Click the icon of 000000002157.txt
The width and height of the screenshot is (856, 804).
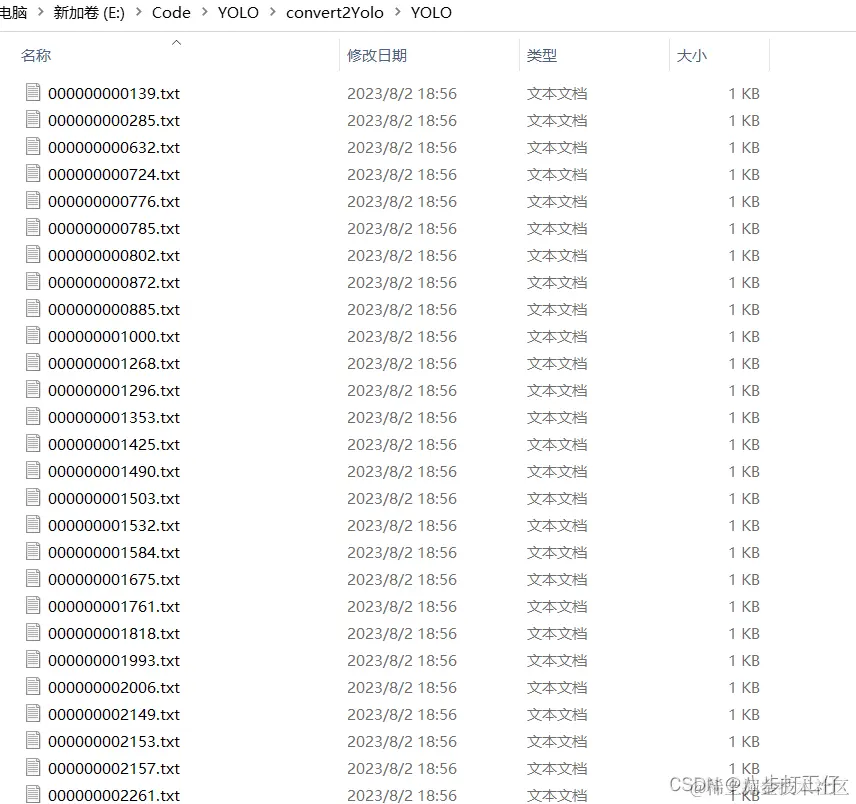pyautogui.click(x=33, y=767)
